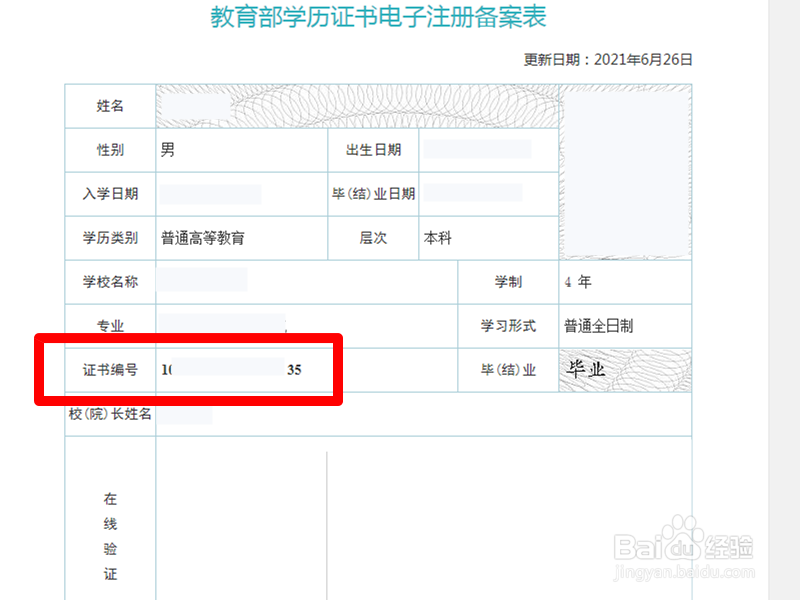Select the certificate number starting with 1

coord(230,368)
